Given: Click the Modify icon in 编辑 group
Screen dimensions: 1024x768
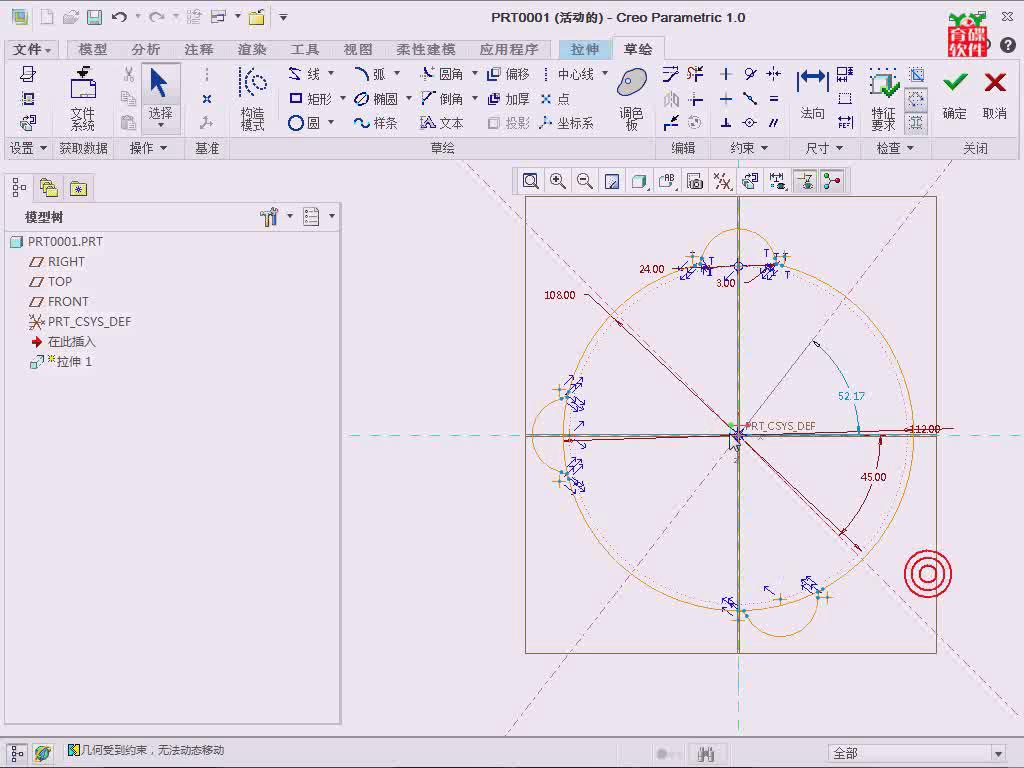Looking at the screenshot, I should tap(671, 74).
